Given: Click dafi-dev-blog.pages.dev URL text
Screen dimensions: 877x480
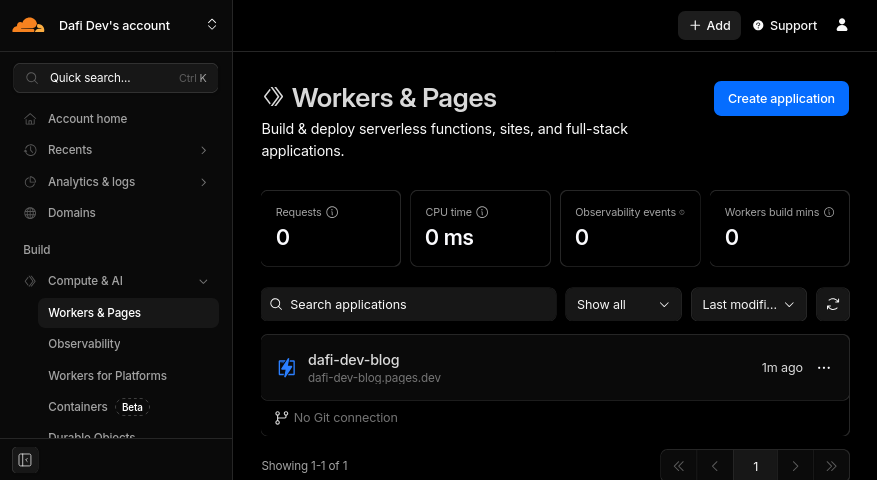Looking at the screenshot, I should pos(374,378).
